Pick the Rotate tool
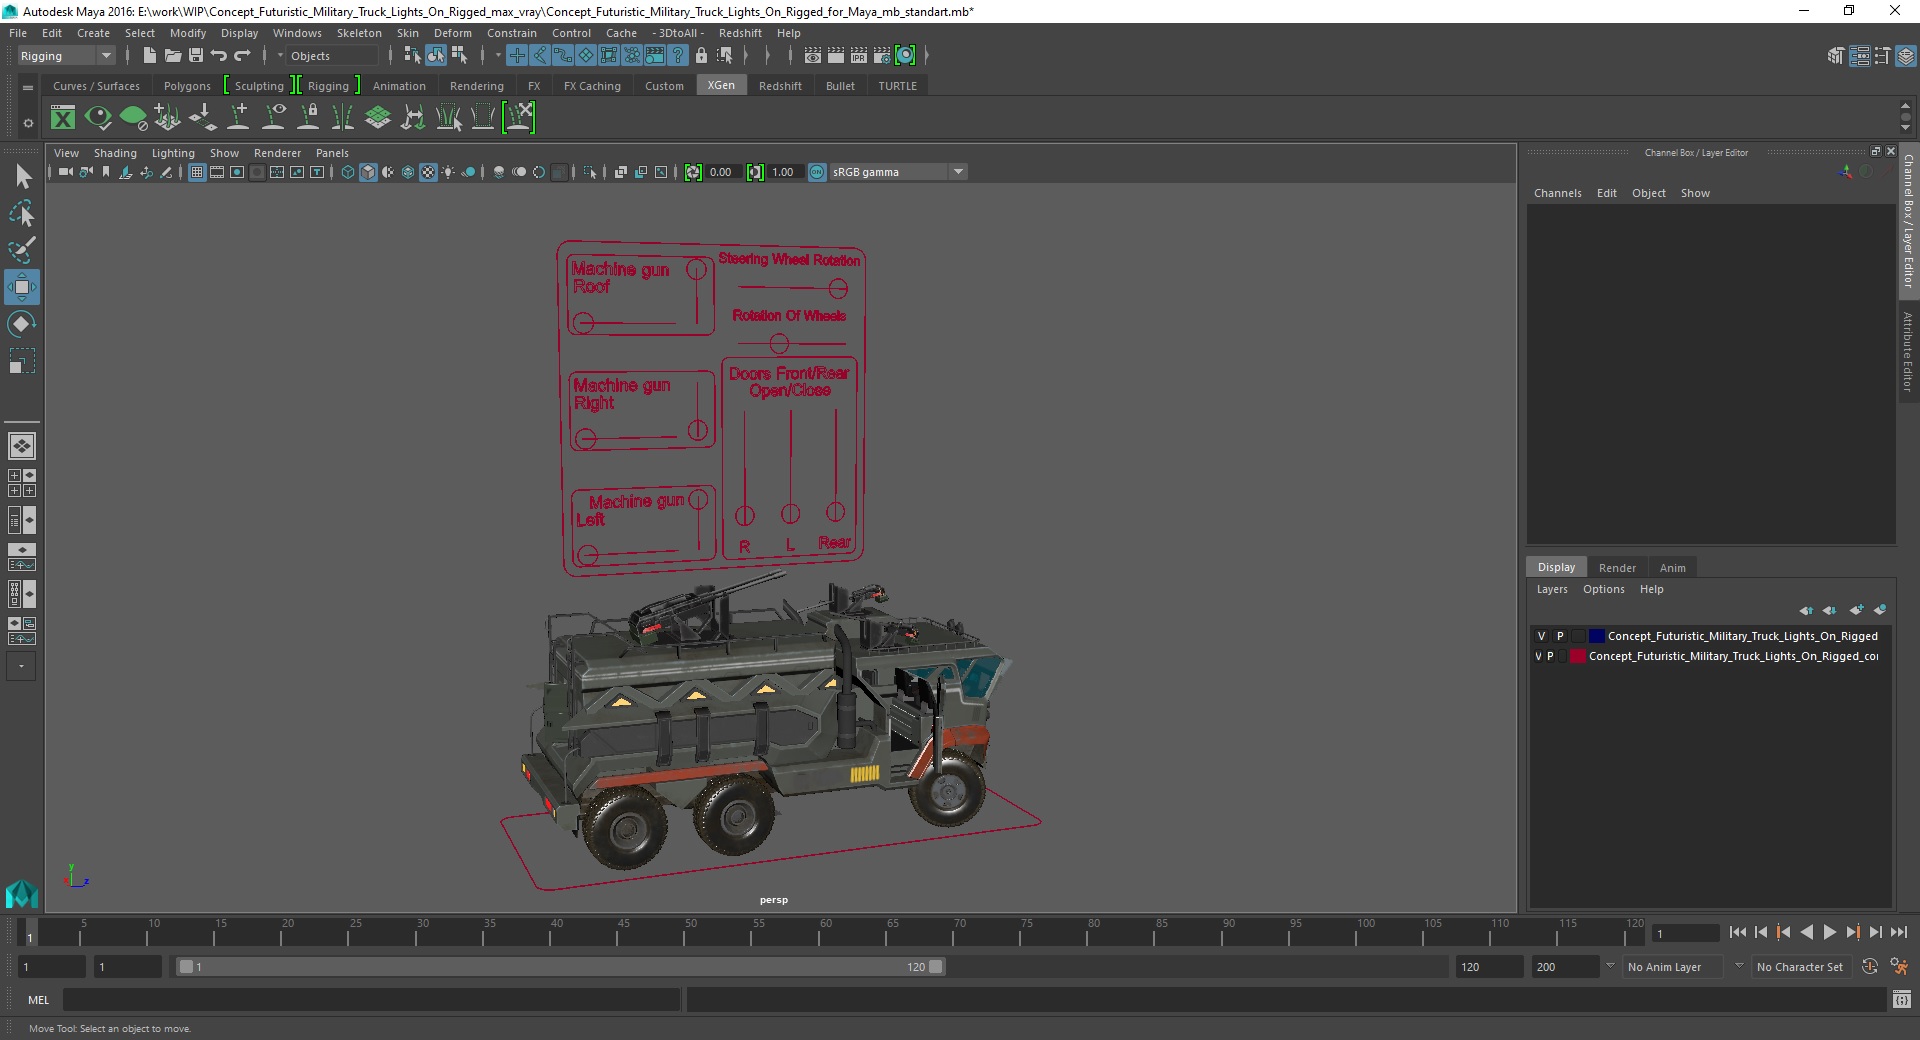Image resolution: width=1920 pixels, height=1040 pixels. [22, 324]
